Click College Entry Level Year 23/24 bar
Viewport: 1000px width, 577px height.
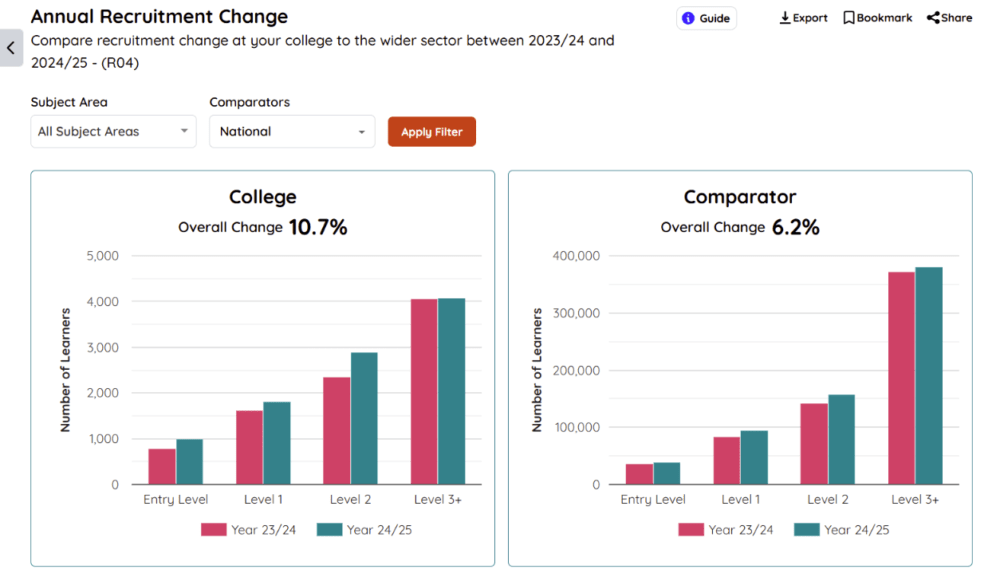click(162, 466)
